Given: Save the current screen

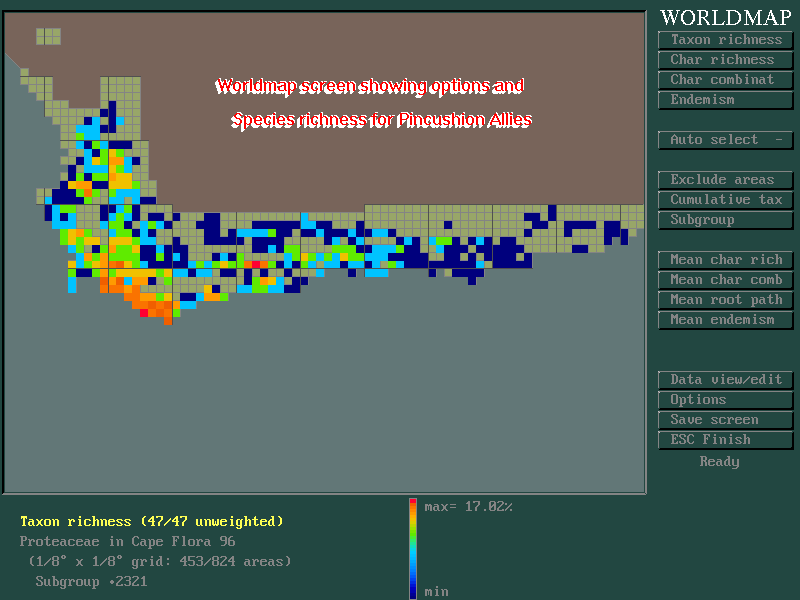Looking at the screenshot, I should [725, 419].
